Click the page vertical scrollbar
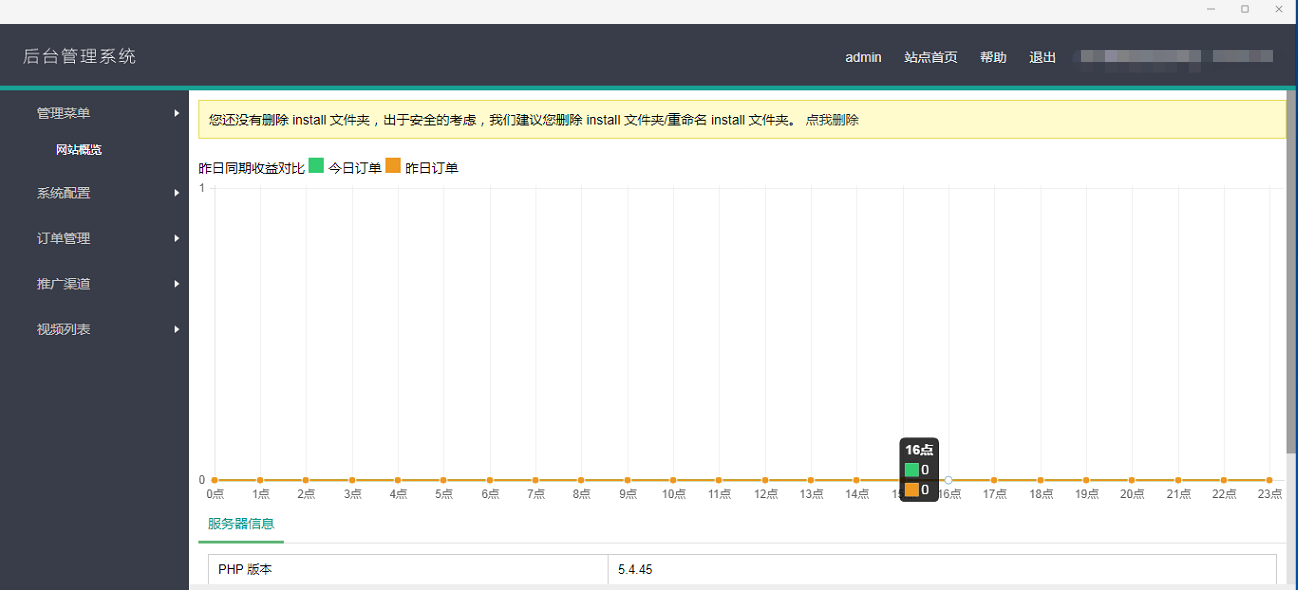Image resolution: width=1298 pixels, height=590 pixels. (x=1291, y=270)
